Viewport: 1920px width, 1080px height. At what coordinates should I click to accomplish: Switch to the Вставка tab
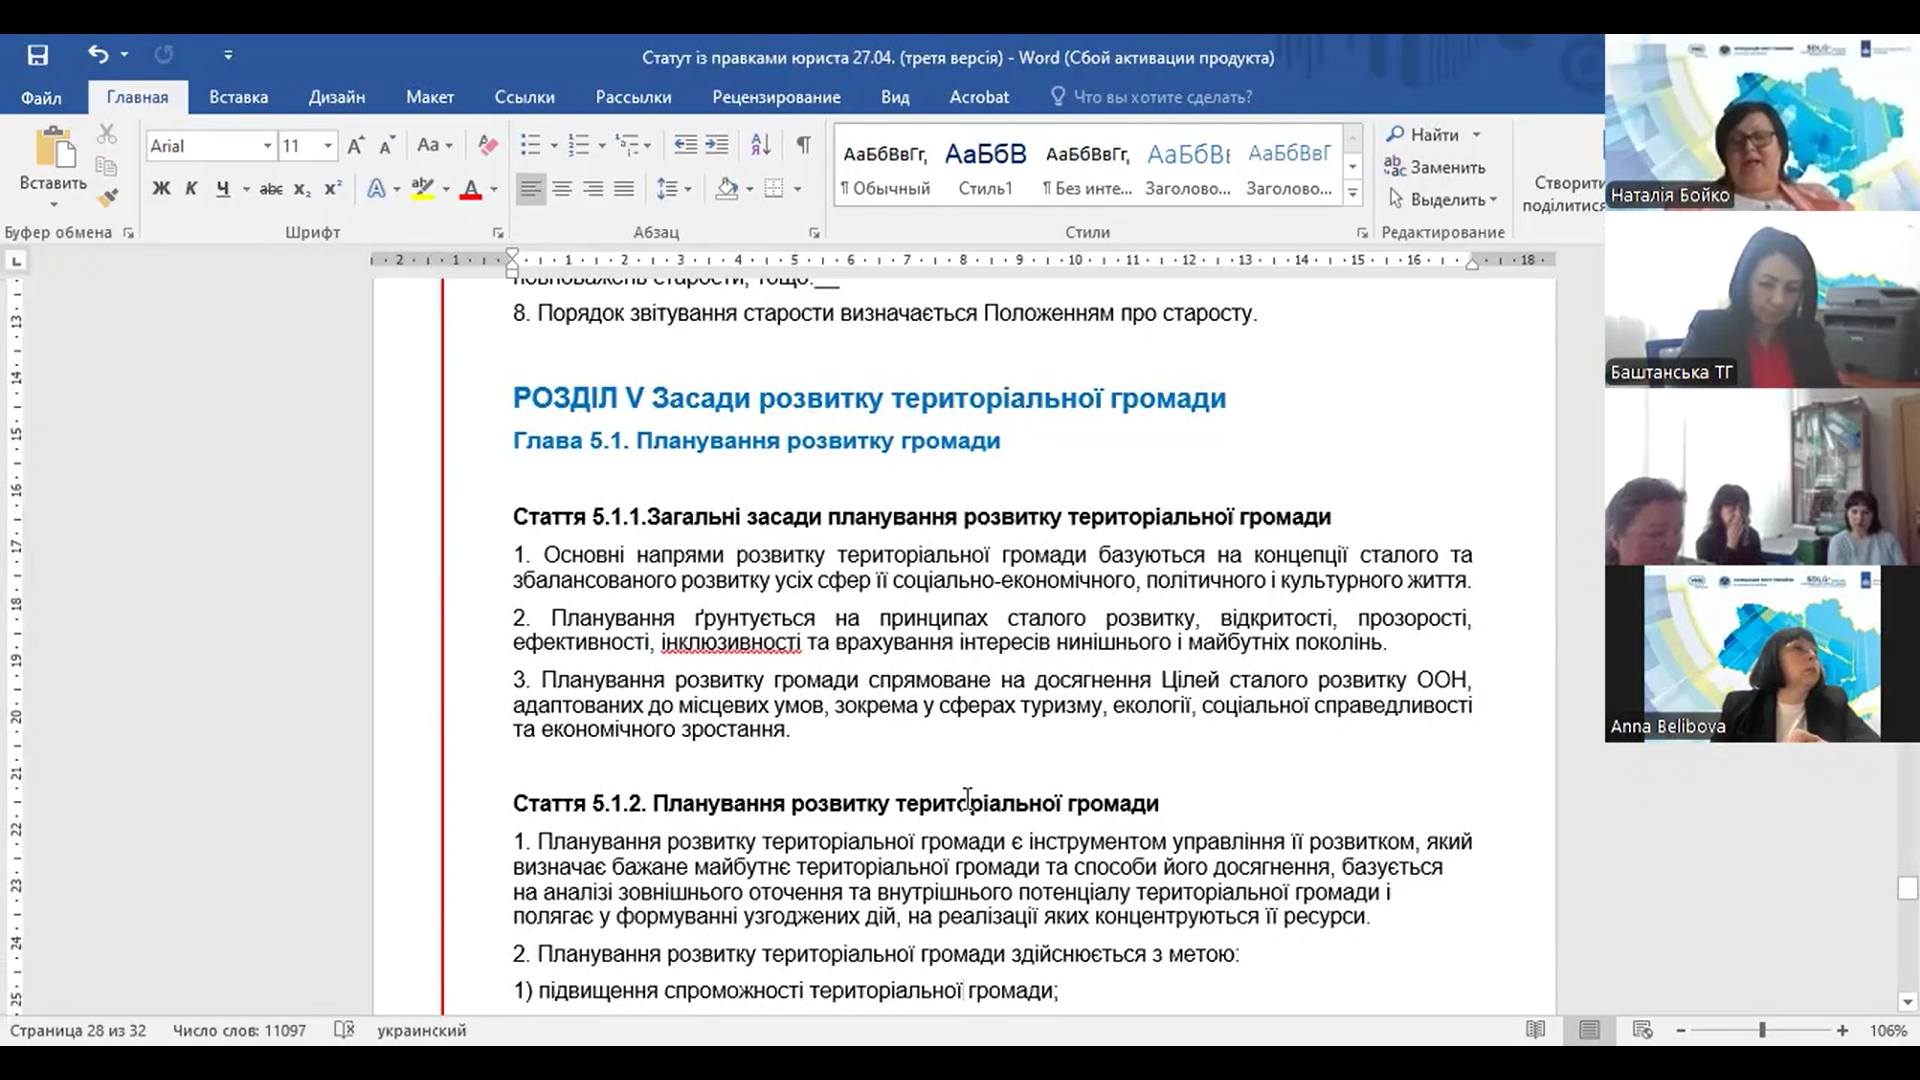coord(238,97)
